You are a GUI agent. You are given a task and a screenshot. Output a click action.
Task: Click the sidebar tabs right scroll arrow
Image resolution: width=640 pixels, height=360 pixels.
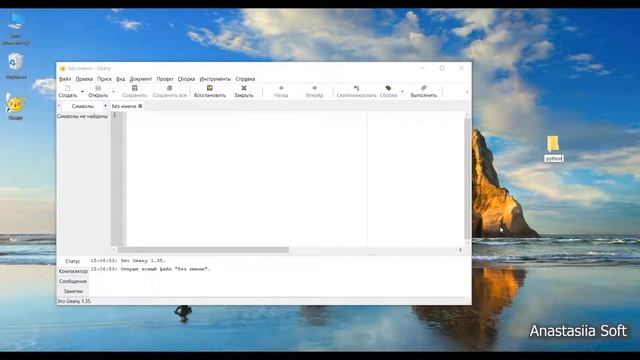(105, 106)
